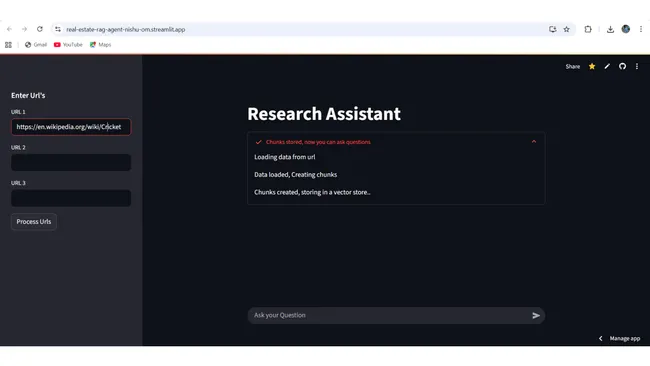Screen dimensions: 650x366
Task: Reload the page with the refresh icon
Action: [40, 29]
